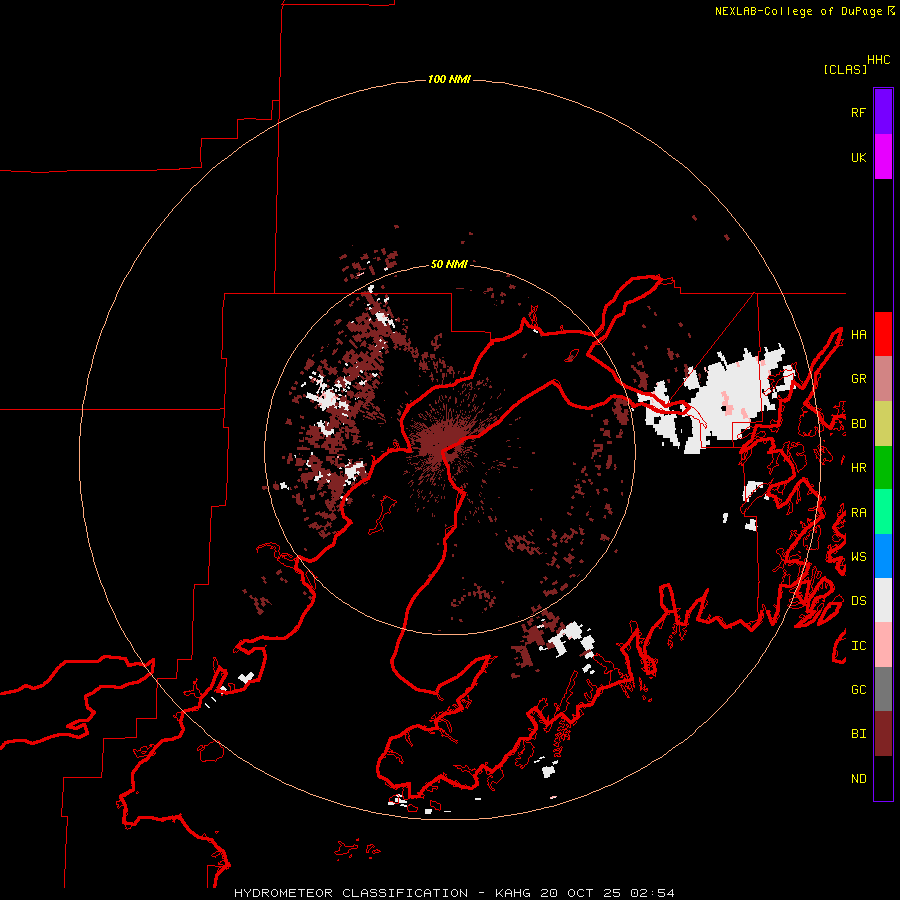
Task: Click the WS legend label
Action: click(858, 557)
